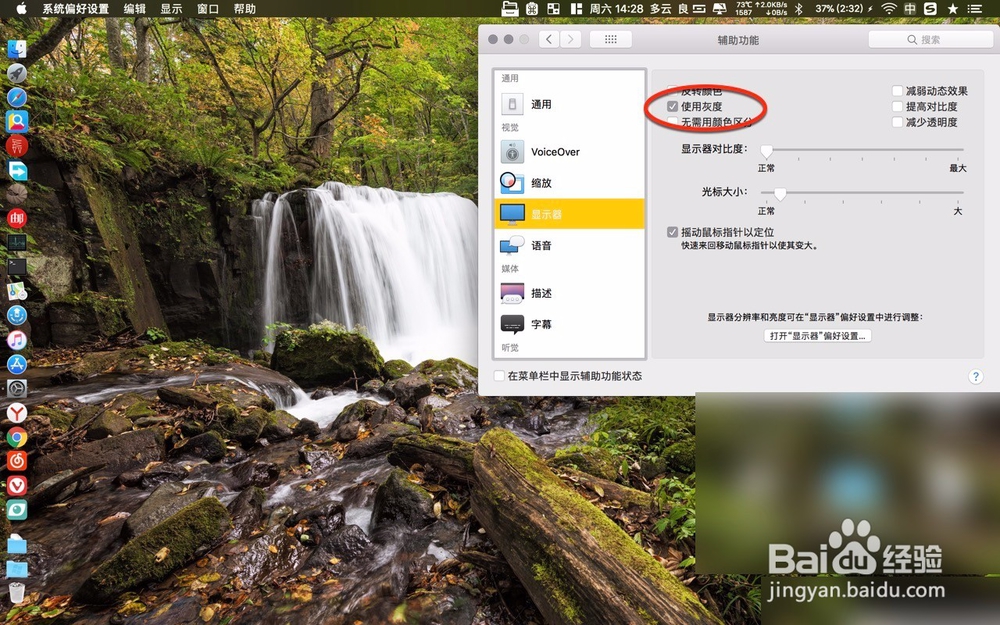Open Vivaldi browser icon in dock
This screenshot has height=625, width=1000.
[x=17, y=485]
